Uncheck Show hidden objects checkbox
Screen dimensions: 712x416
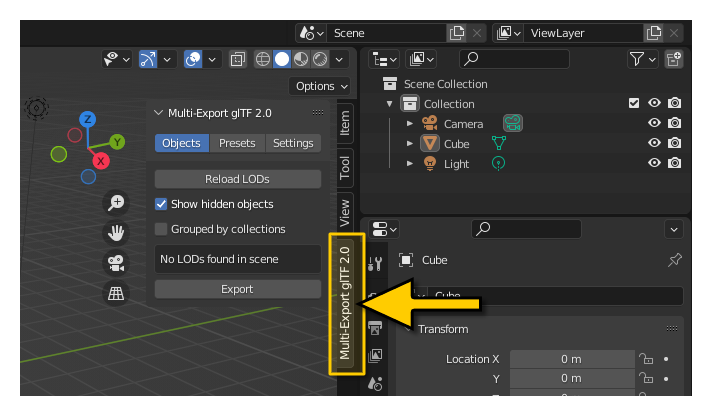click(161, 204)
